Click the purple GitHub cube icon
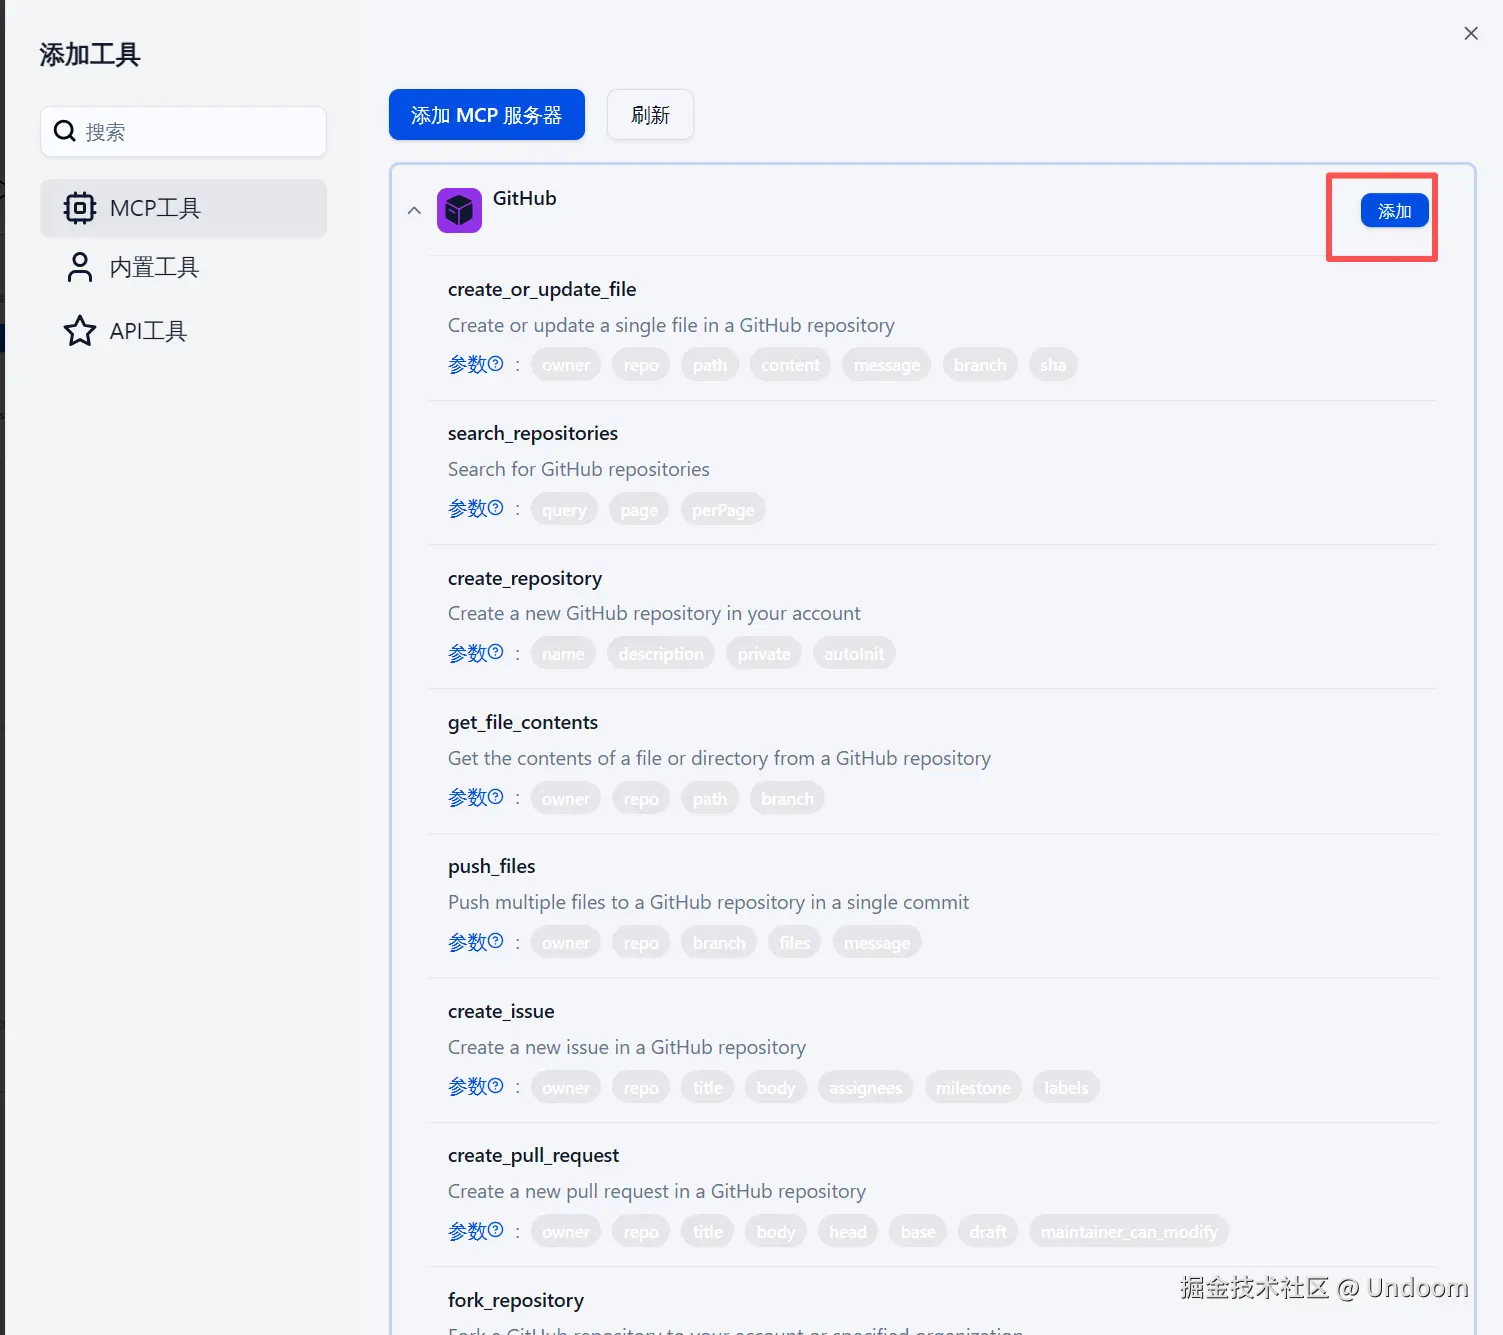 pos(459,210)
